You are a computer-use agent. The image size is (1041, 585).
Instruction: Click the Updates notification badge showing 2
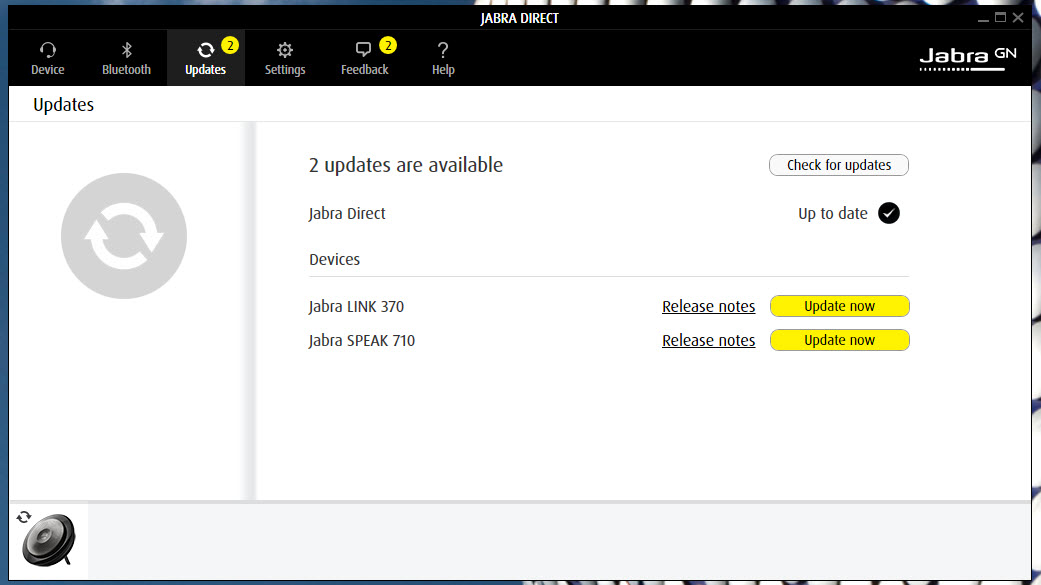230,45
